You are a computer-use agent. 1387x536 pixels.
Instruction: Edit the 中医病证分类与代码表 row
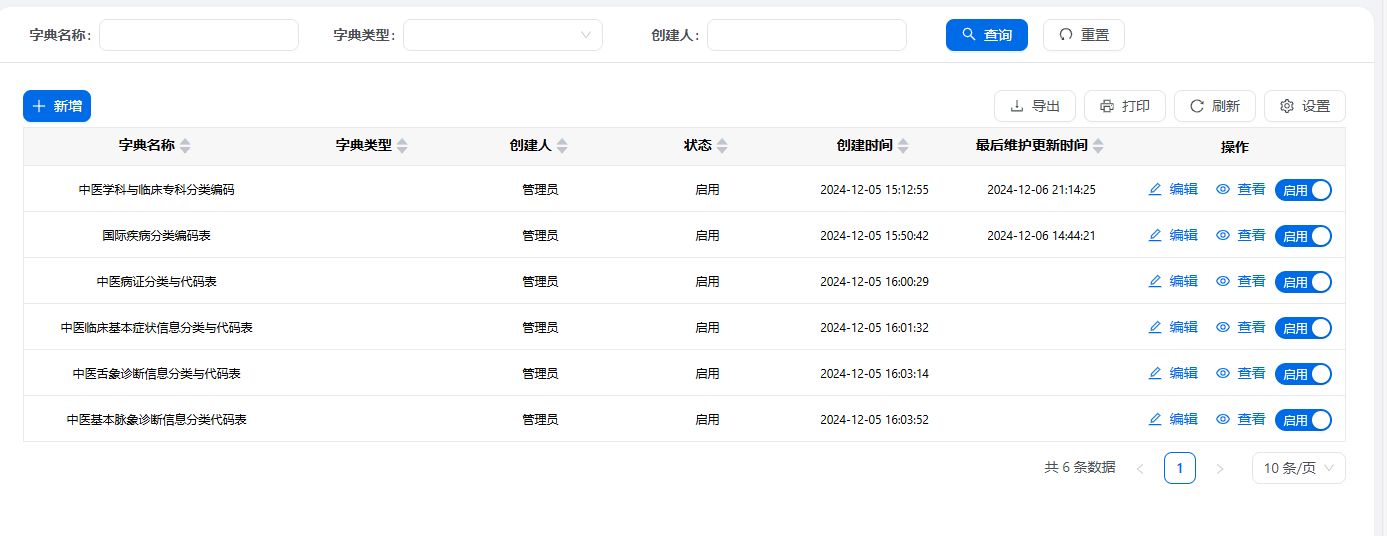pyautogui.click(x=1173, y=281)
